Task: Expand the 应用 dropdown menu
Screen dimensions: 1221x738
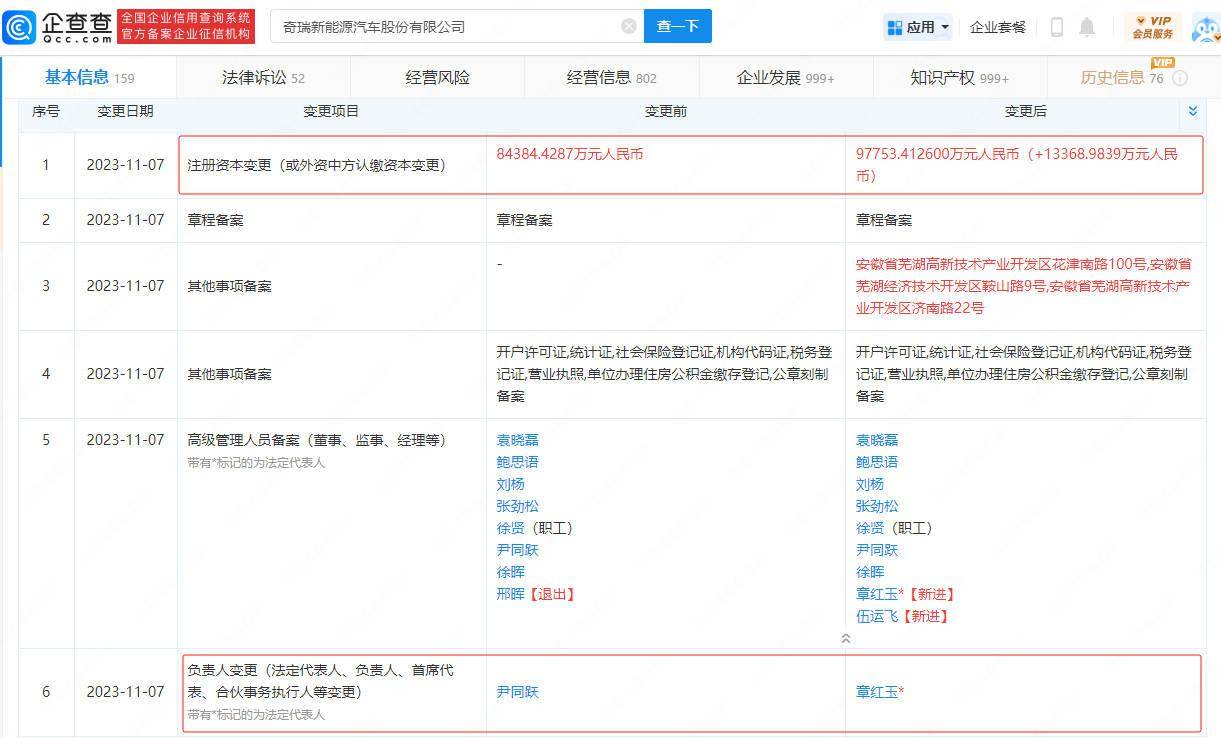Action: click(x=917, y=27)
